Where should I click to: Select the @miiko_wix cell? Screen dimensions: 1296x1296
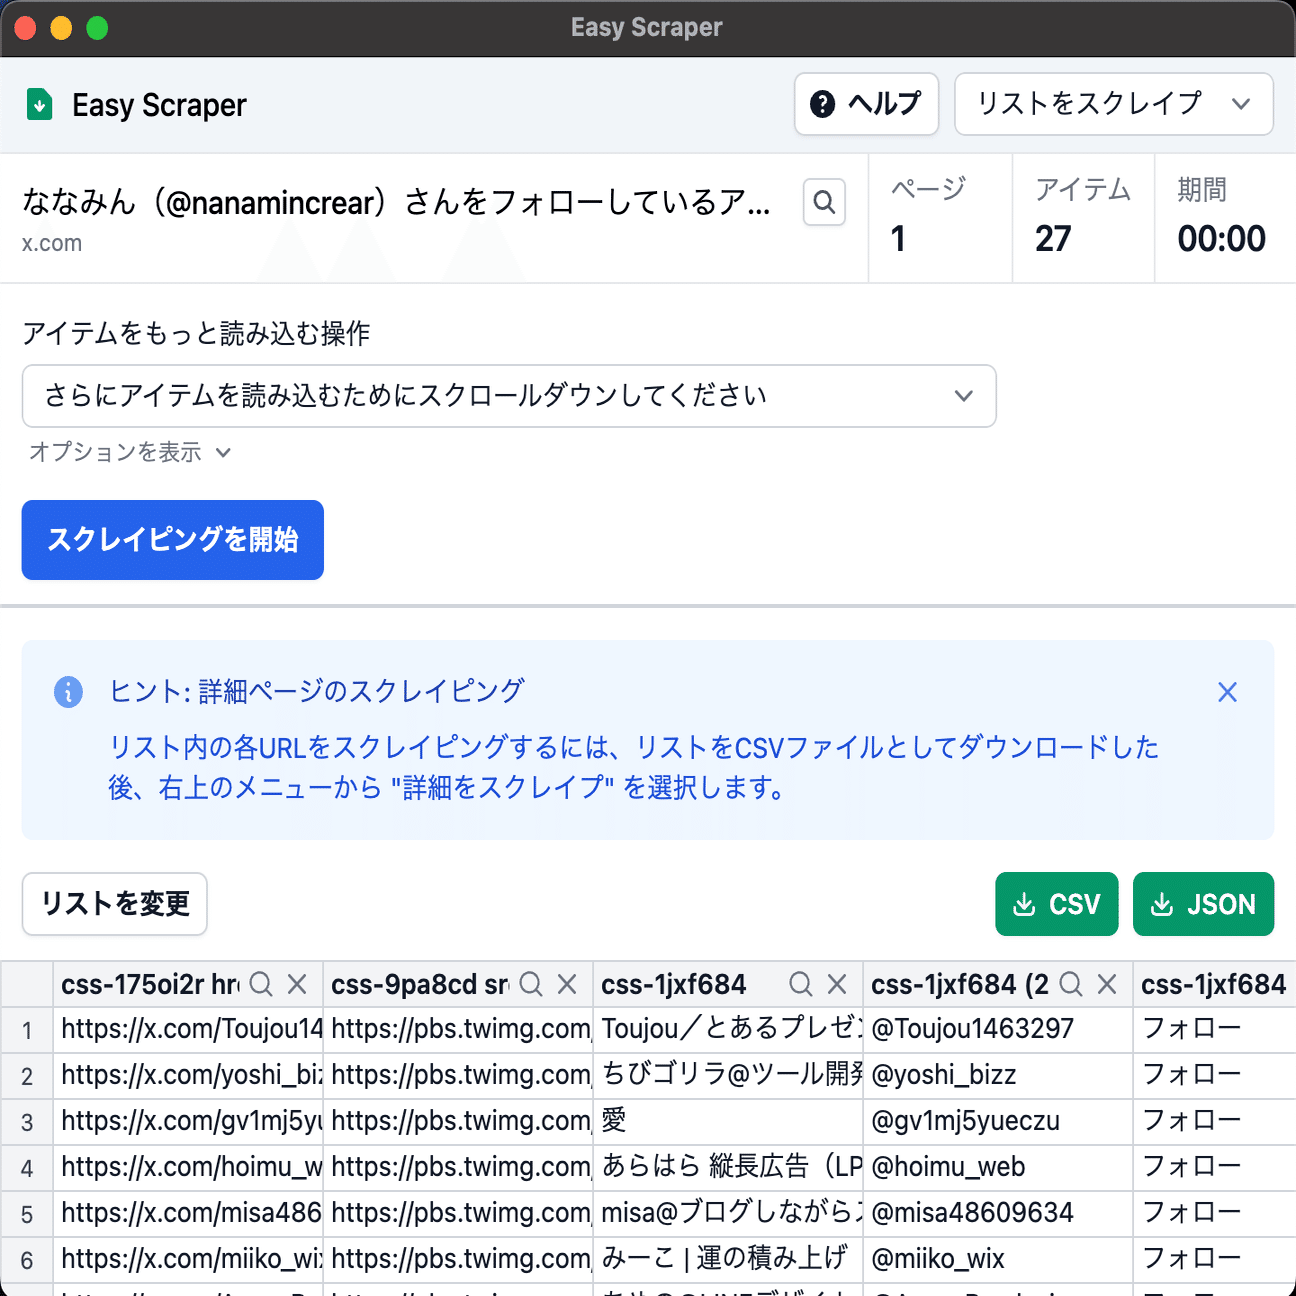998,1259
